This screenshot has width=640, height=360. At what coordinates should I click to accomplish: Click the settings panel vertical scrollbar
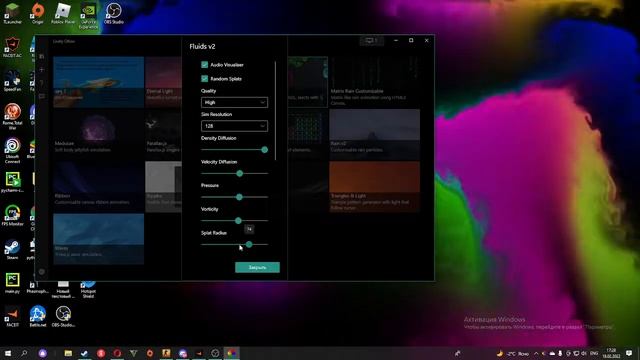276,111
